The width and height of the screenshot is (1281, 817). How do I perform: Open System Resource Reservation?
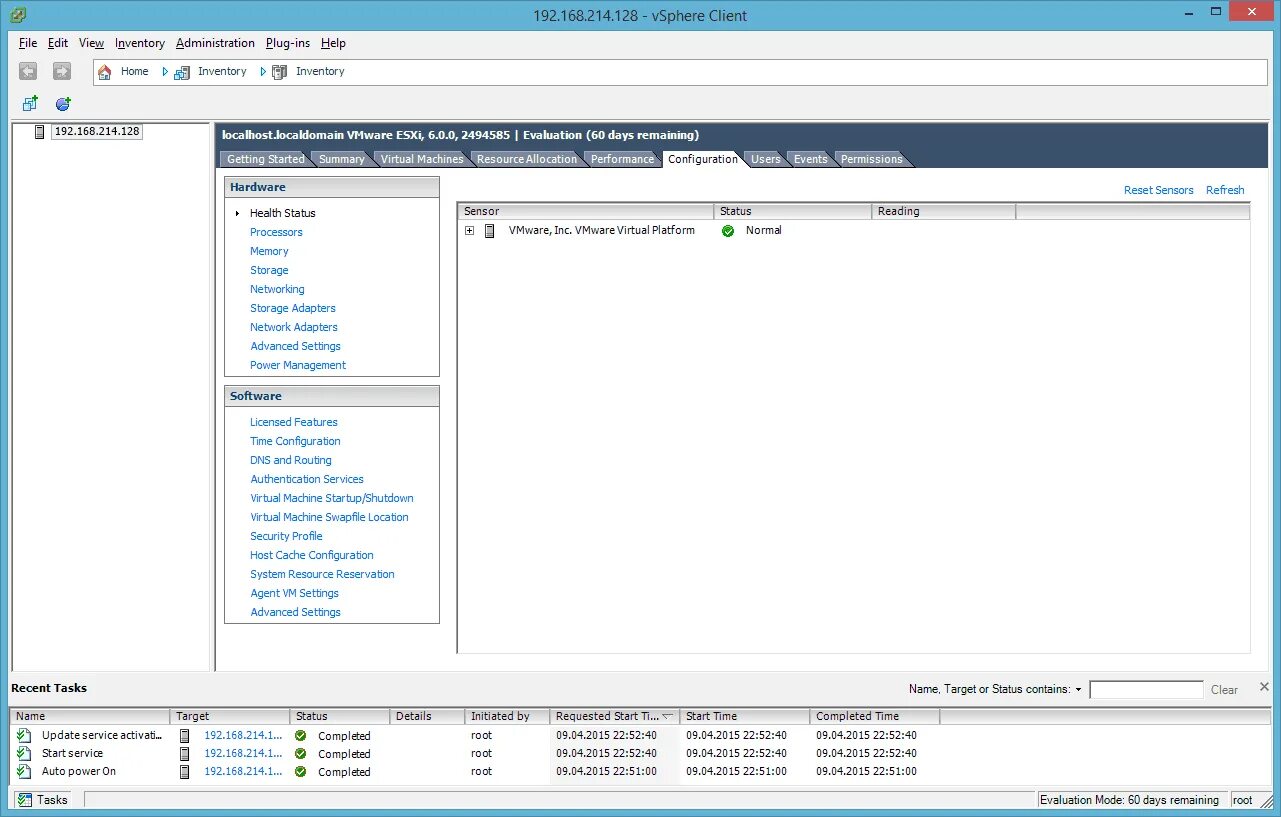pyautogui.click(x=322, y=574)
